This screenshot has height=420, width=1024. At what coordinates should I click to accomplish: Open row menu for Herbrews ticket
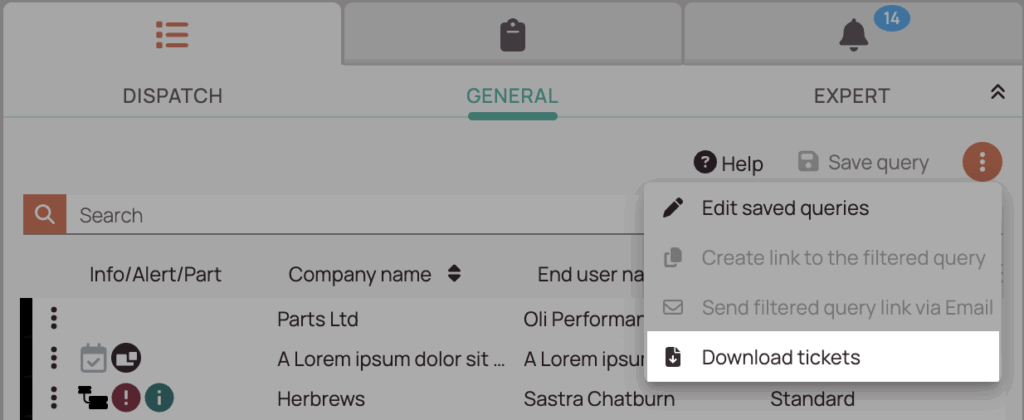coord(54,398)
